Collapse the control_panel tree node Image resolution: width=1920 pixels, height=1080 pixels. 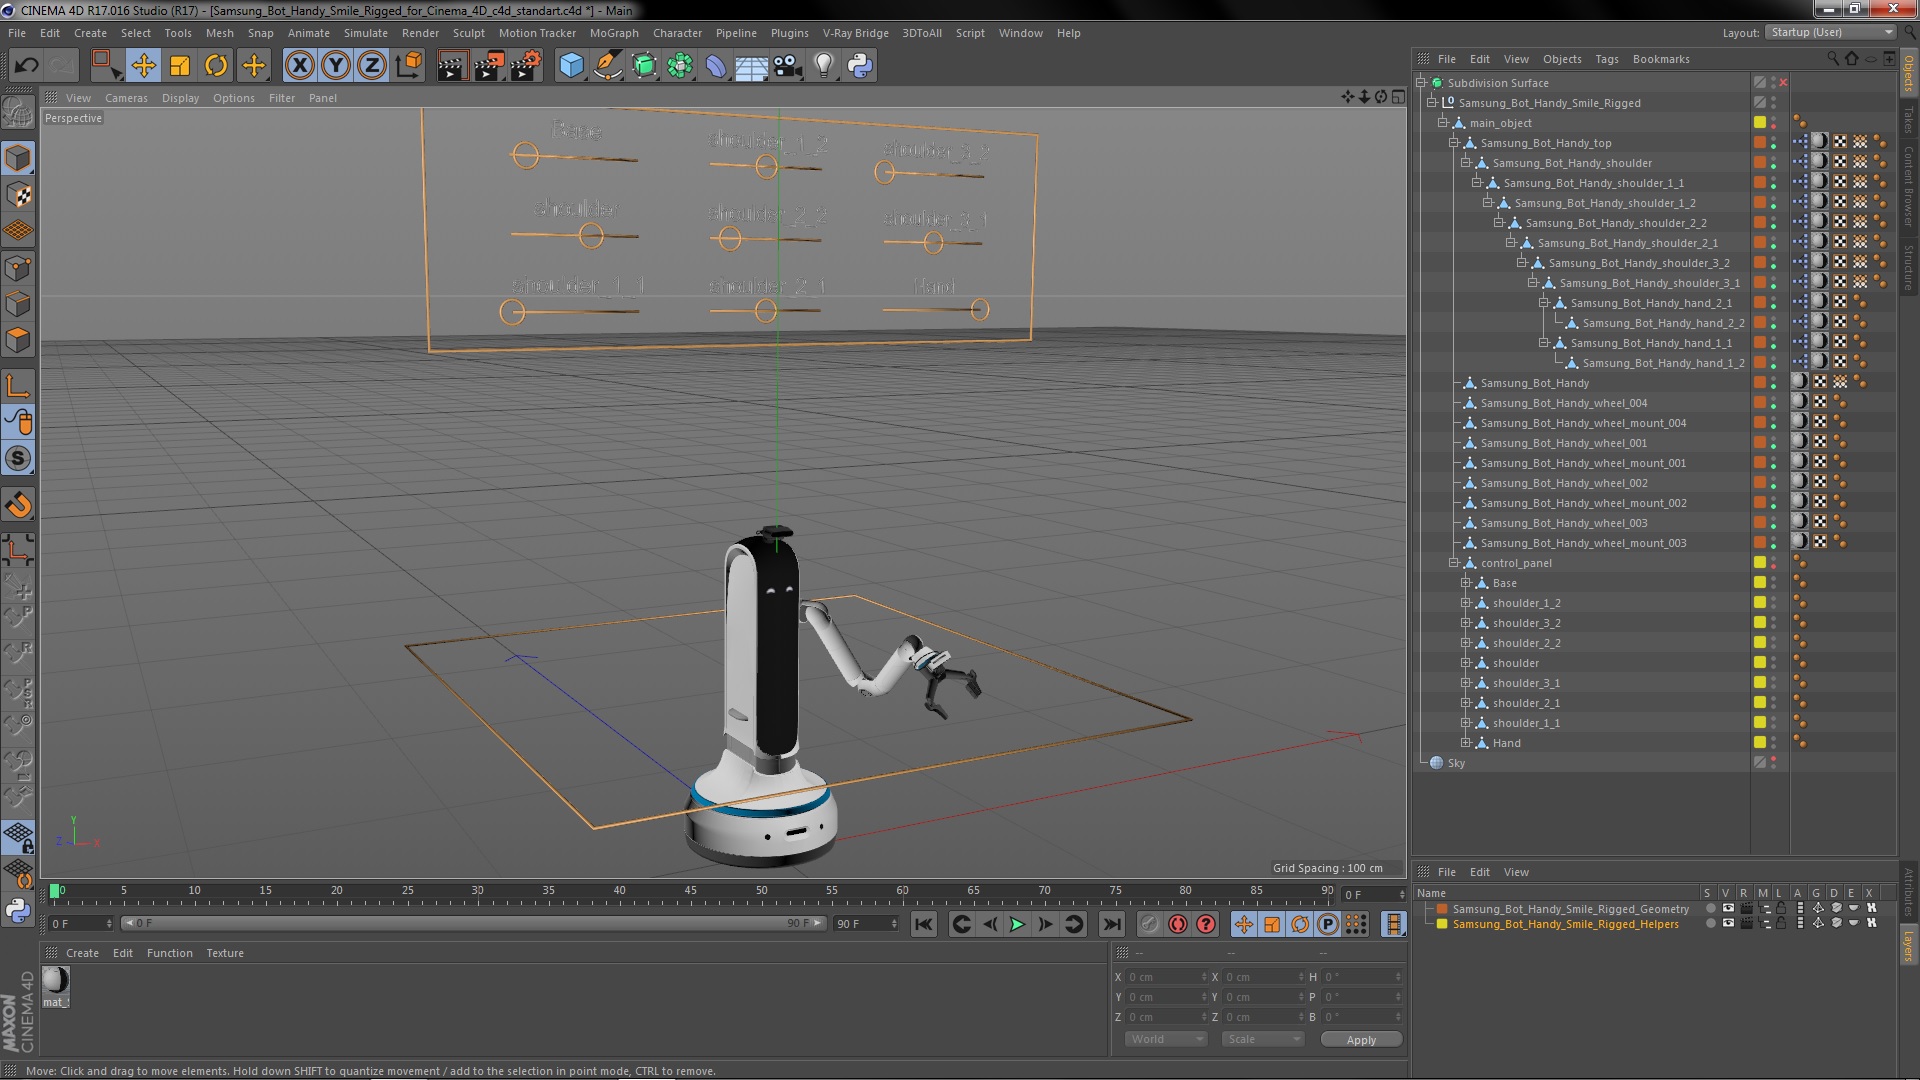tap(1454, 563)
